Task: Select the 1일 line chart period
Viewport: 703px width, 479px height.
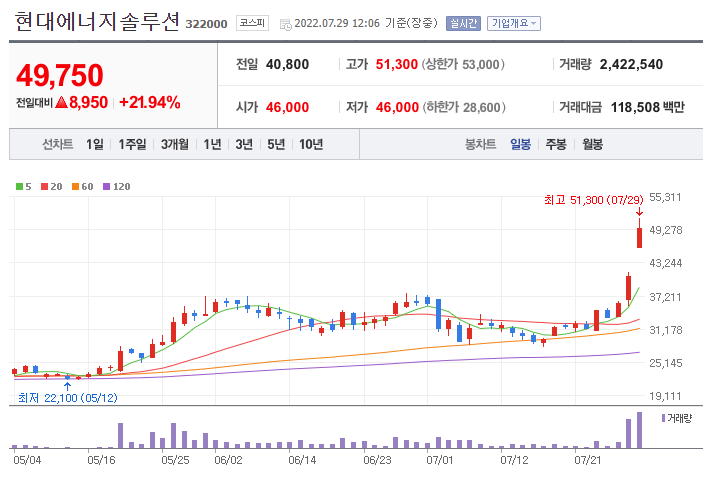Action: tap(95, 144)
